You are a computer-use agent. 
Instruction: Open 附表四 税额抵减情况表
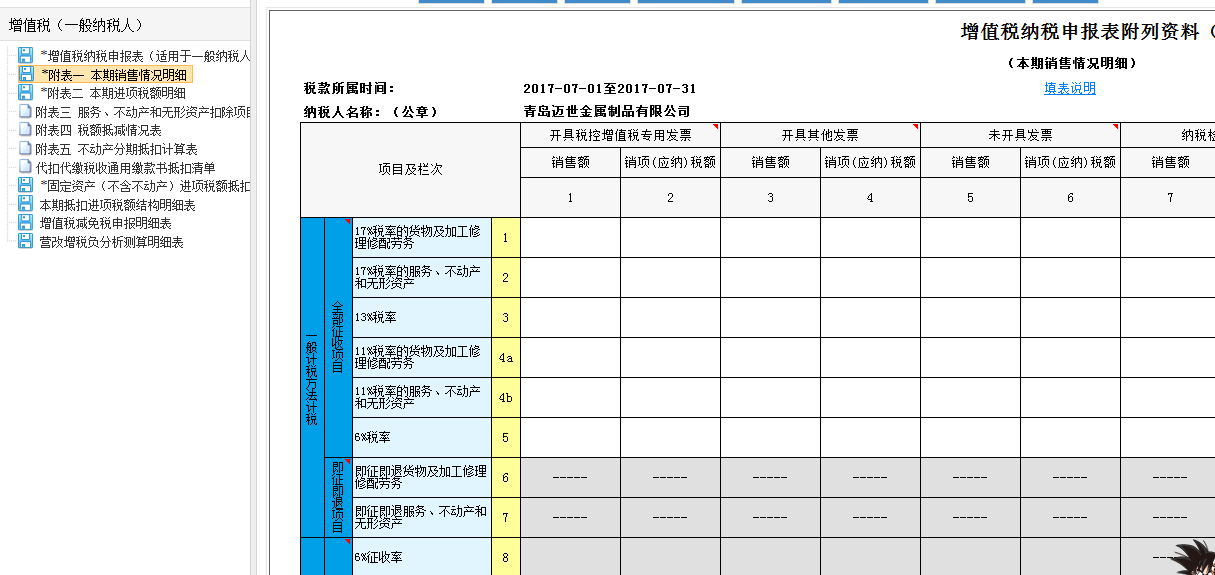[x=98, y=130]
